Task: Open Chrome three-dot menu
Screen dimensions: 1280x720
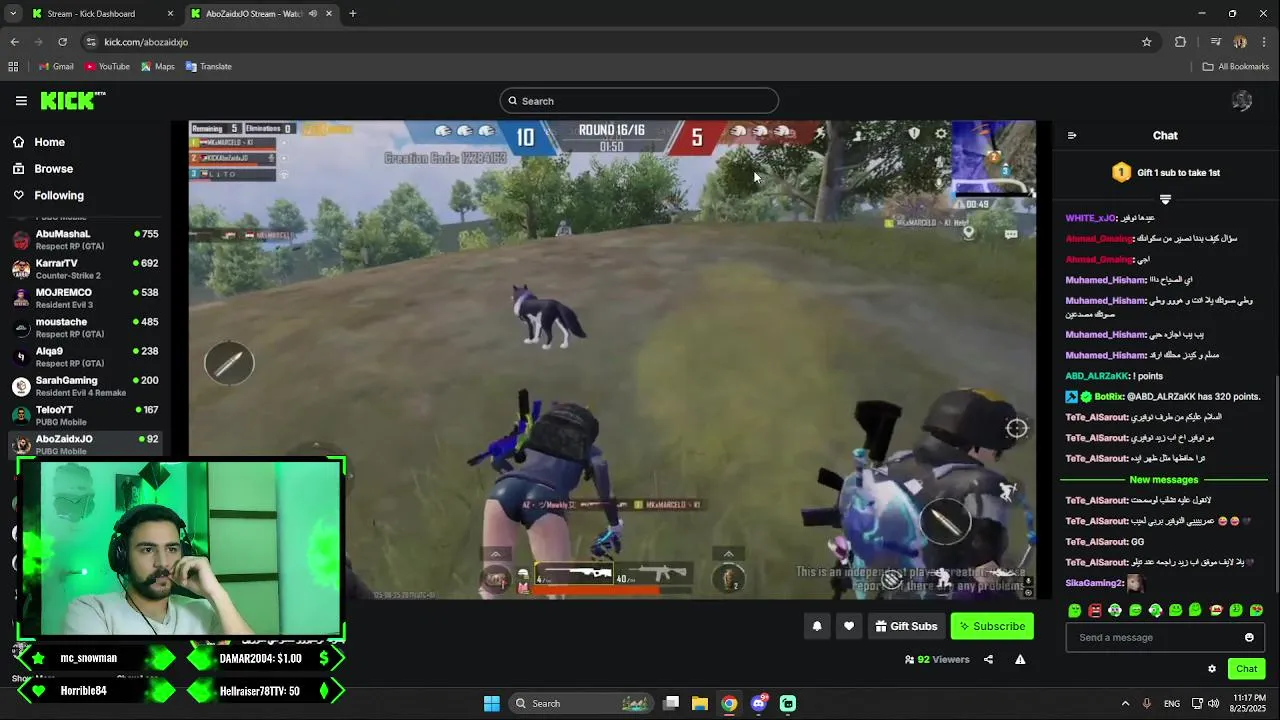Action: 1265,42
